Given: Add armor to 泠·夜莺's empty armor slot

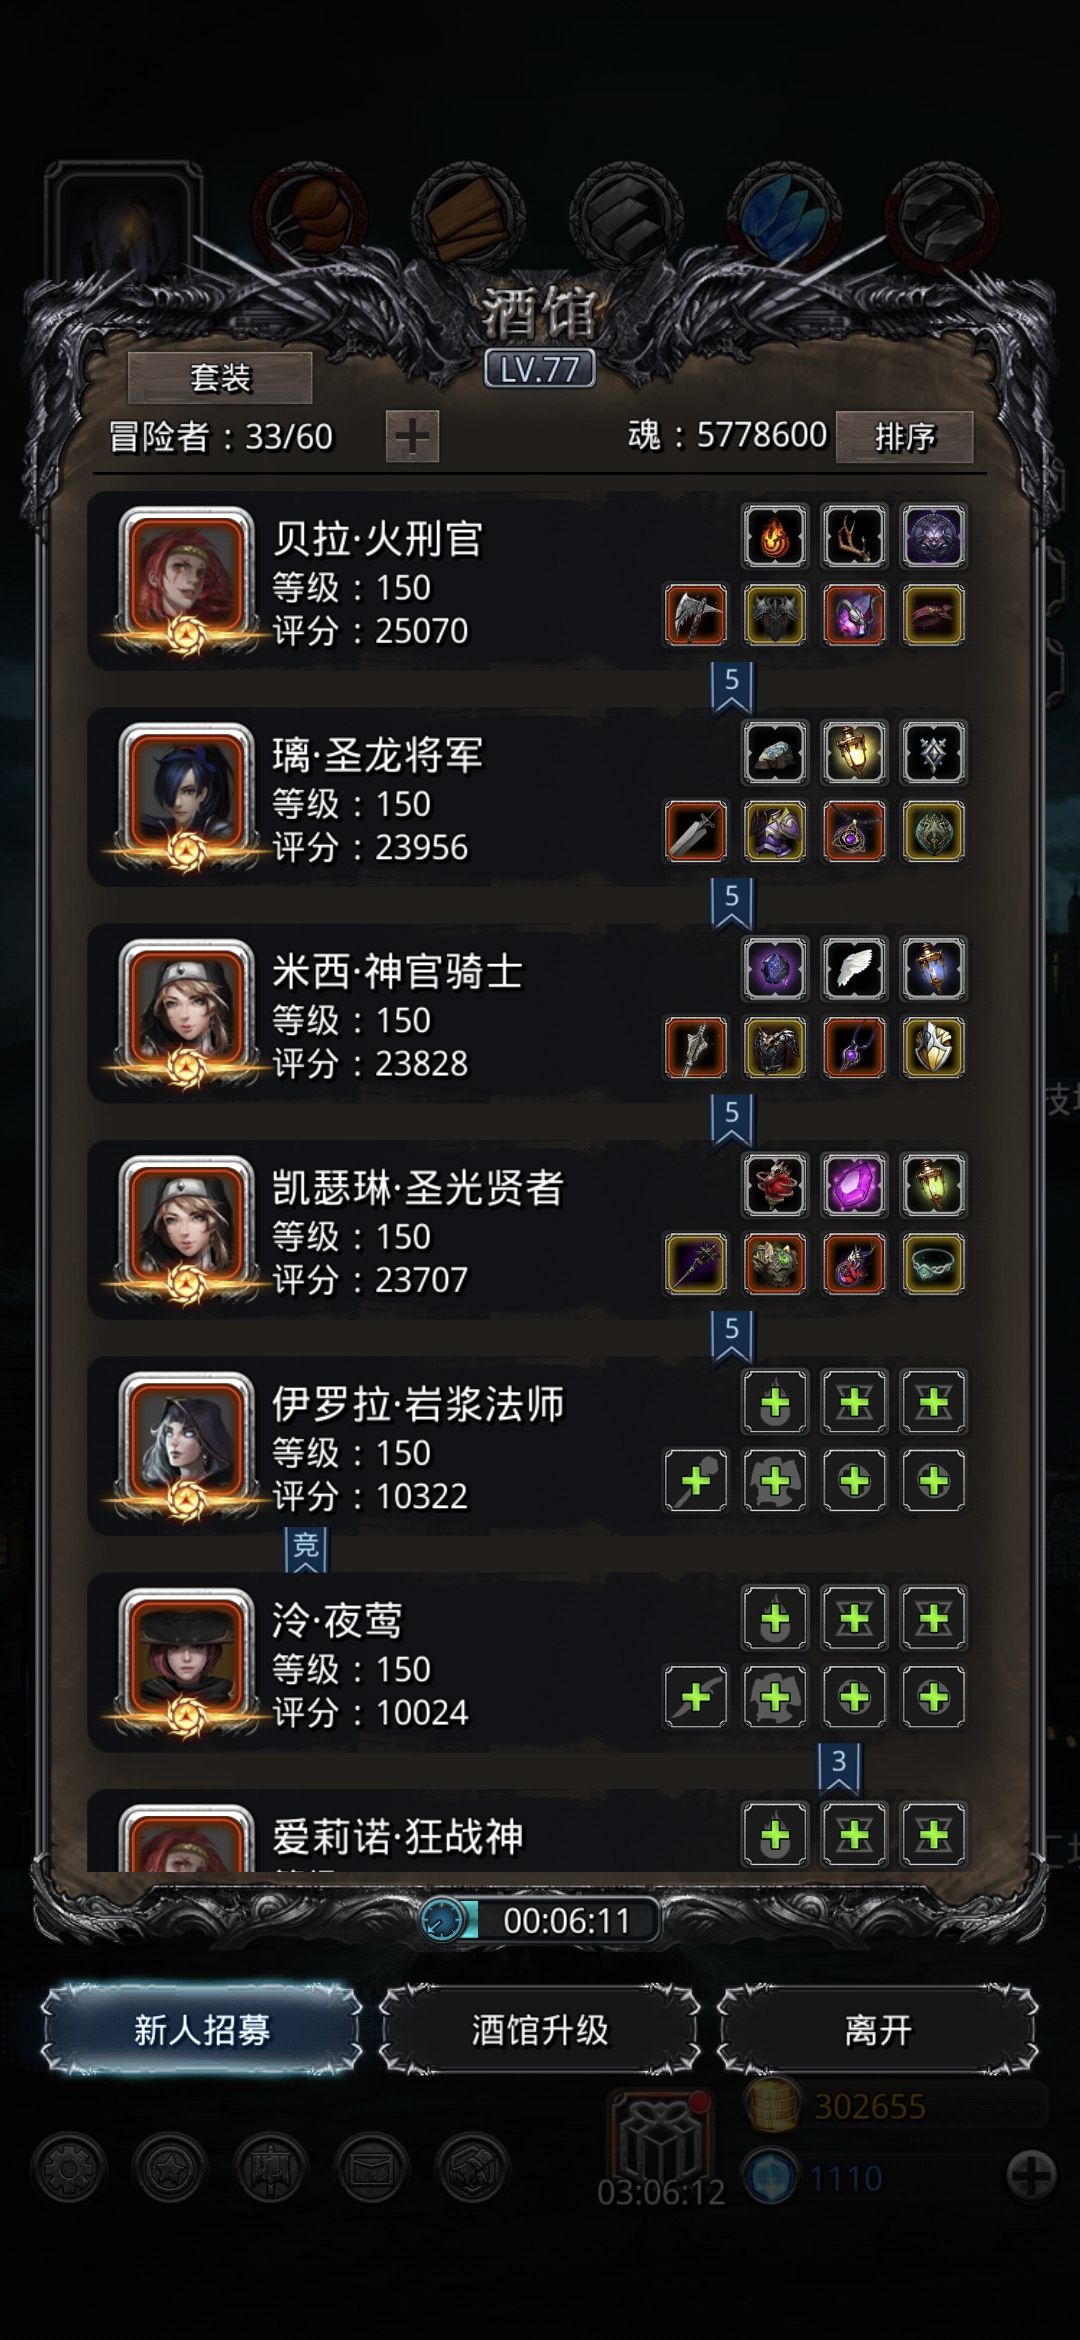Looking at the screenshot, I should [x=775, y=1696].
